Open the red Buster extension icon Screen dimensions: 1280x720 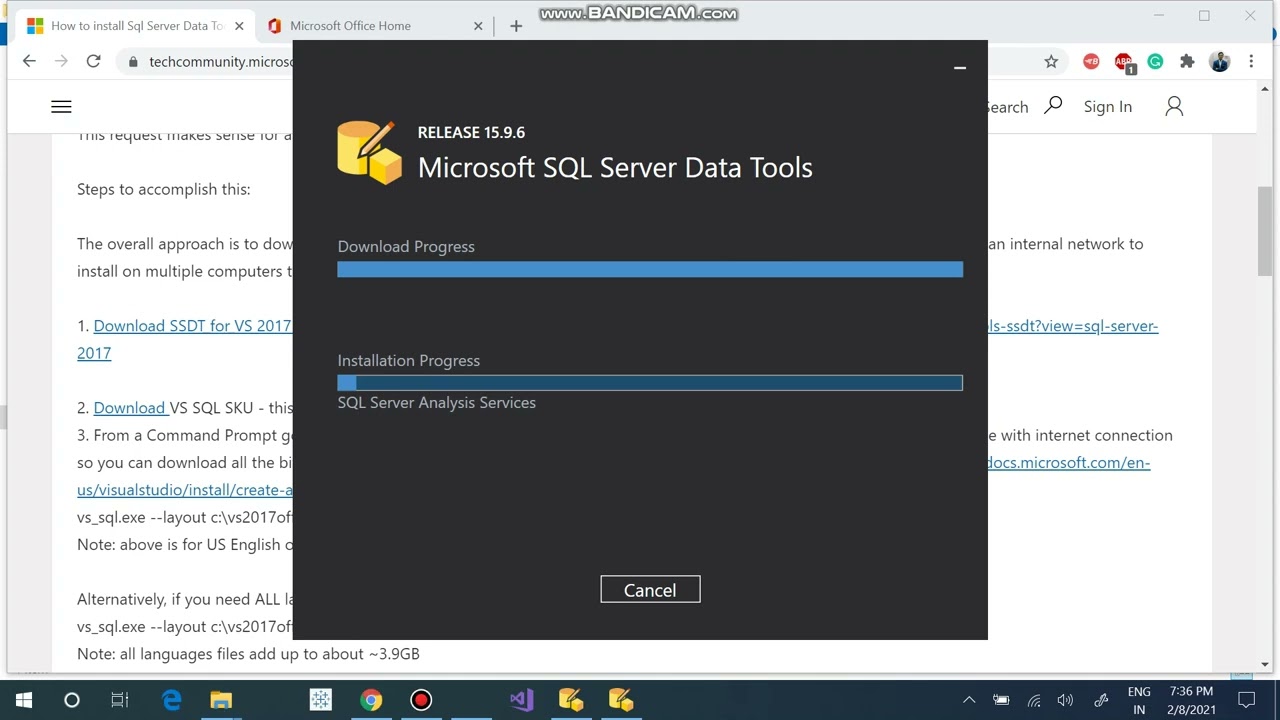(1091, 62)
